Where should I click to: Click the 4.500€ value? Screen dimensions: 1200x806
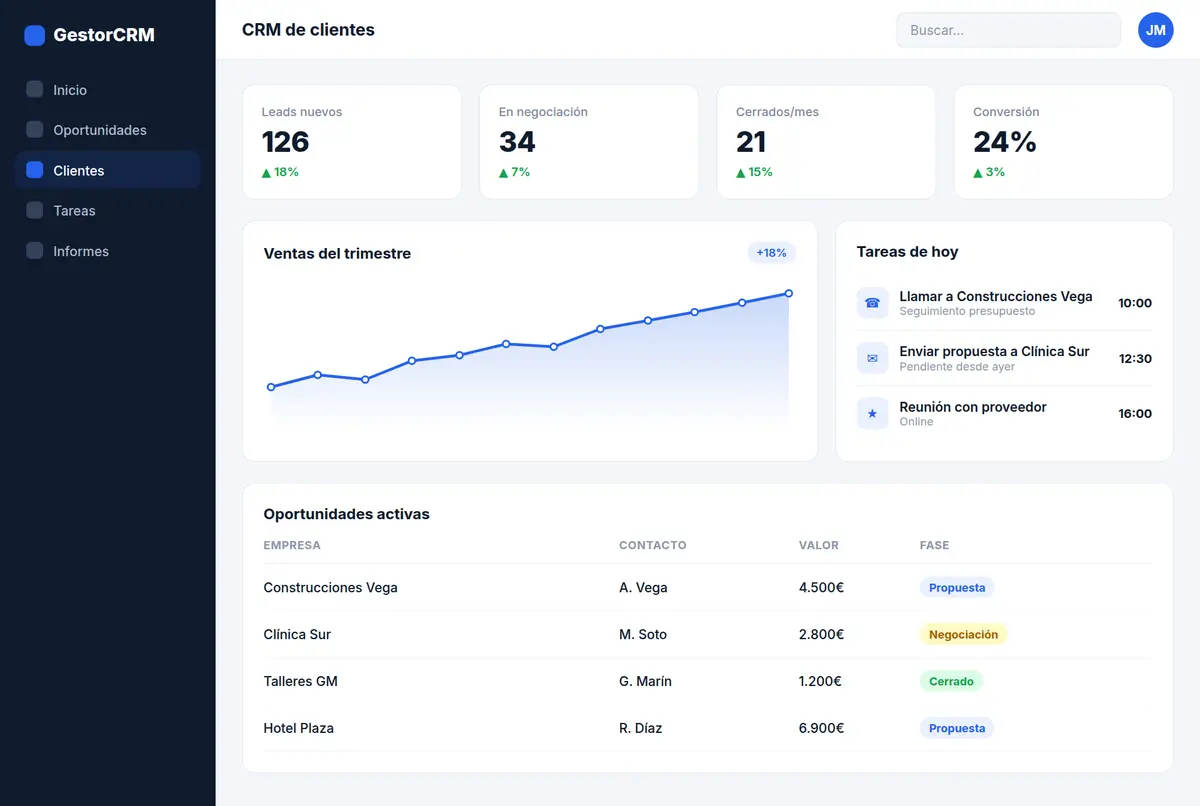click(821, 587)
